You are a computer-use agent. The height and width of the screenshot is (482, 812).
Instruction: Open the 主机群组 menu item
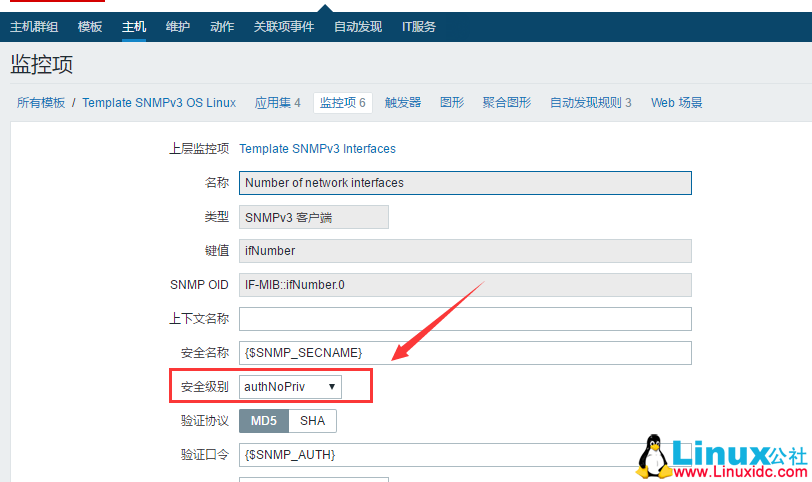coord(34,27)
